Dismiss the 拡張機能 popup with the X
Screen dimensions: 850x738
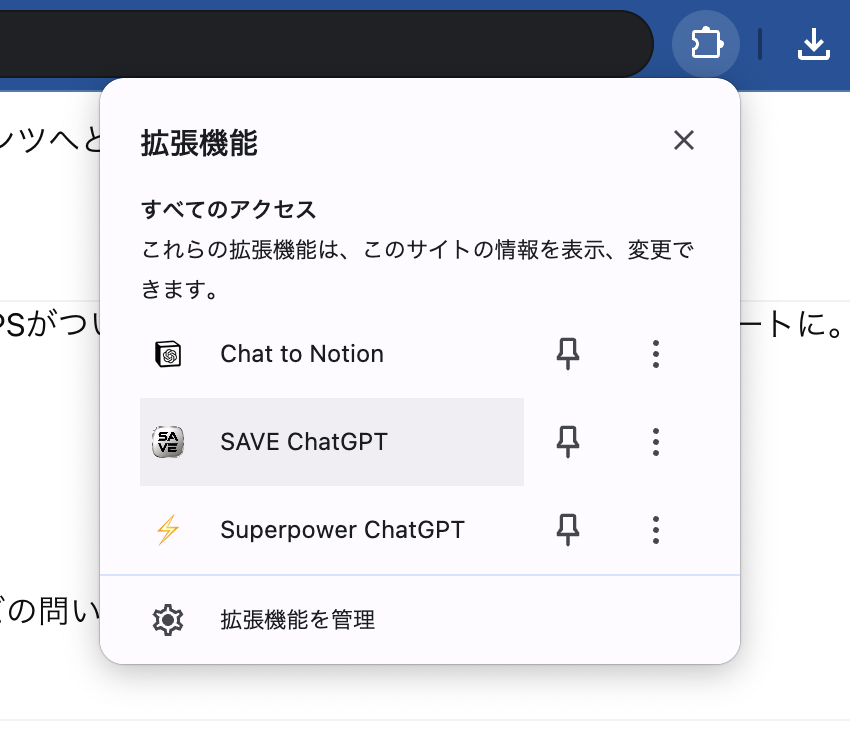683,140
